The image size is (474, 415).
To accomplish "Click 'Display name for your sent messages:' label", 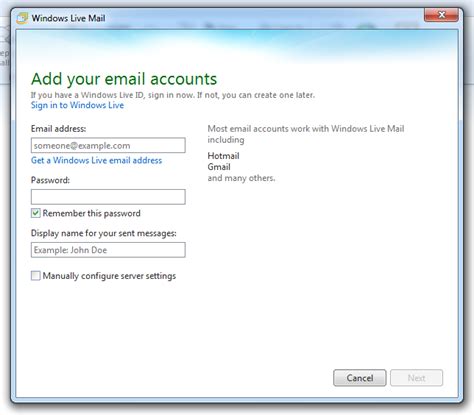I will click(104, 233).
